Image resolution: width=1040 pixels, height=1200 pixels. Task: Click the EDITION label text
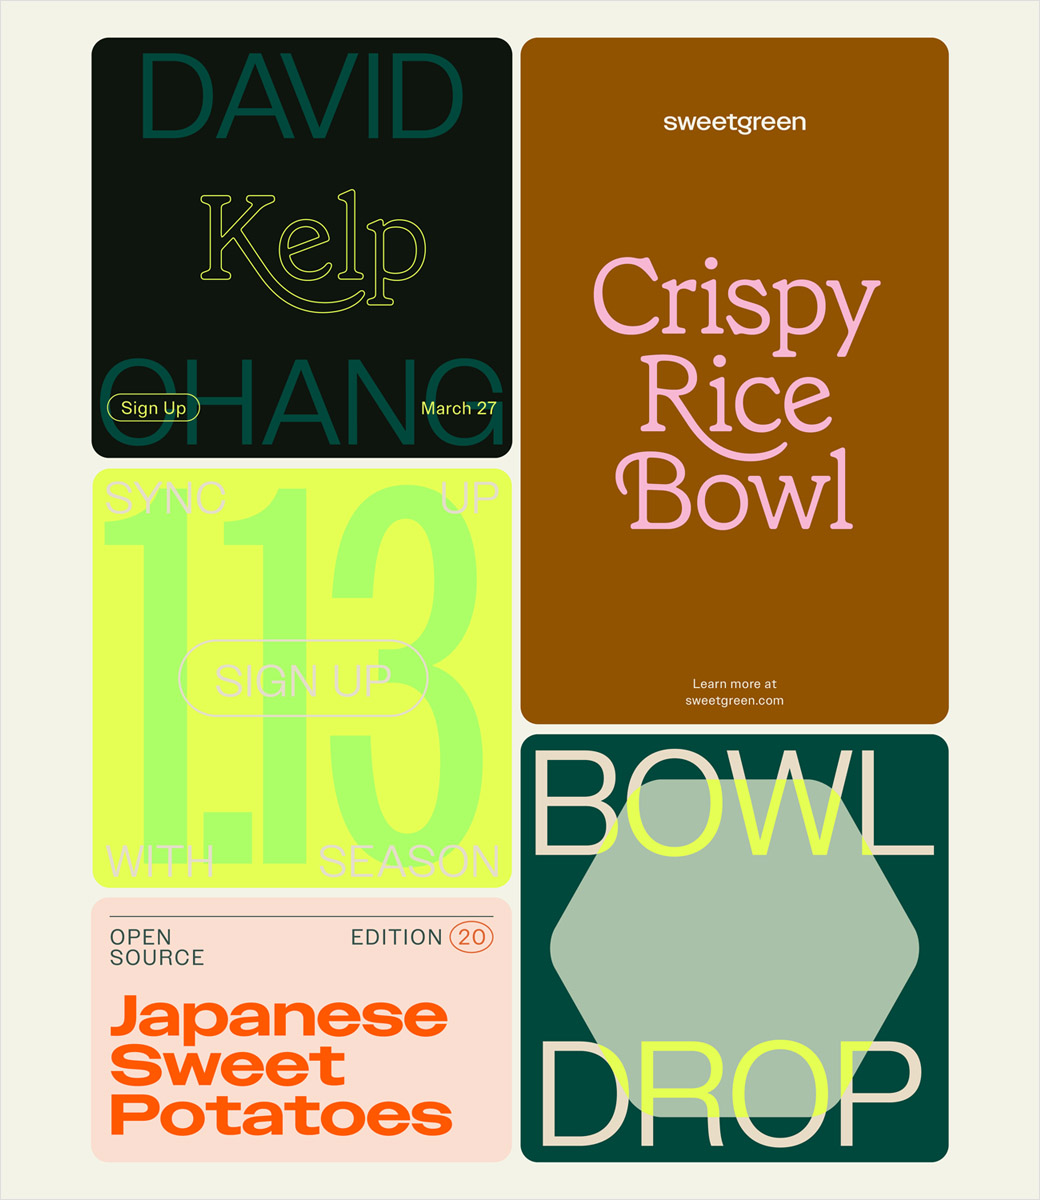coord(396,937)
